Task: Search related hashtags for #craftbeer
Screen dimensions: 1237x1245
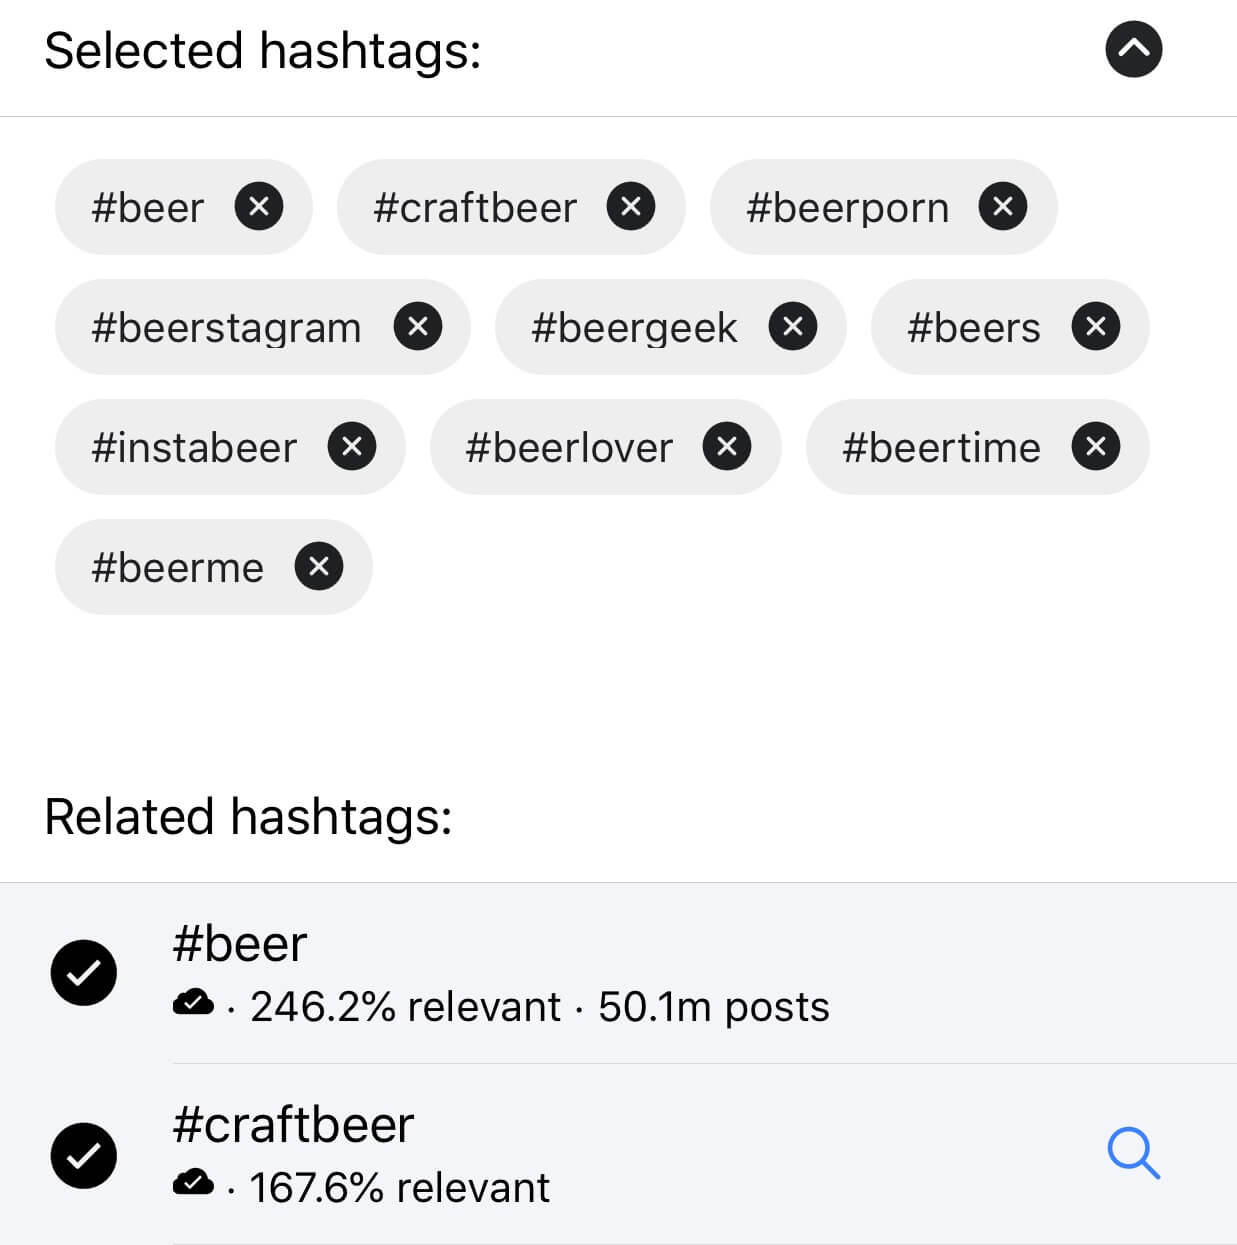Action: click(1134, 1154)
